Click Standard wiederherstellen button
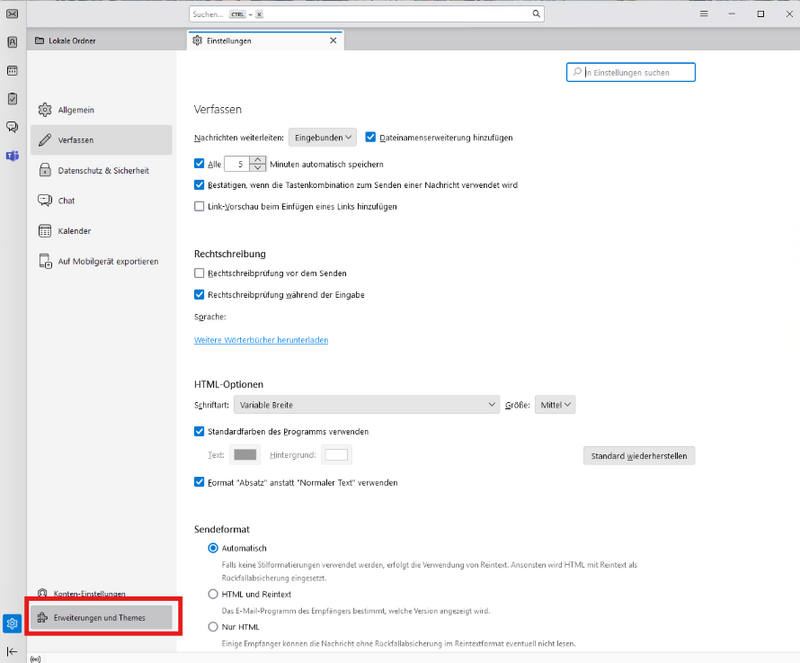The width and height of the screenshot is (800, 663). [x=639, y=456]
